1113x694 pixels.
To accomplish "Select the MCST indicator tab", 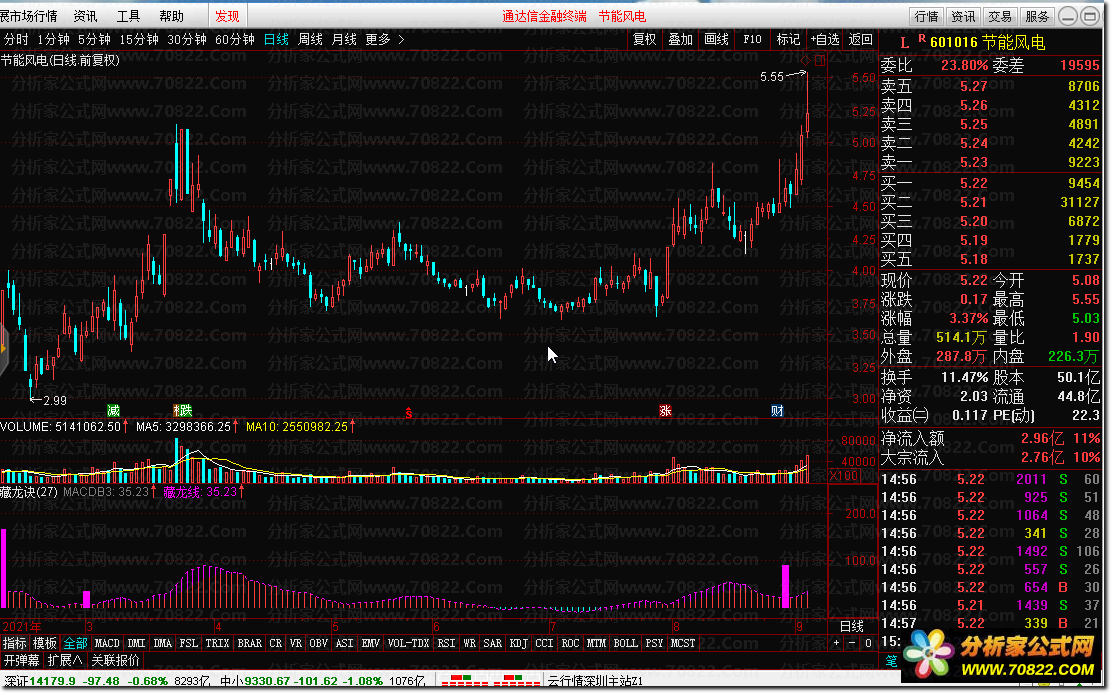I will click(x=683, y=644).
